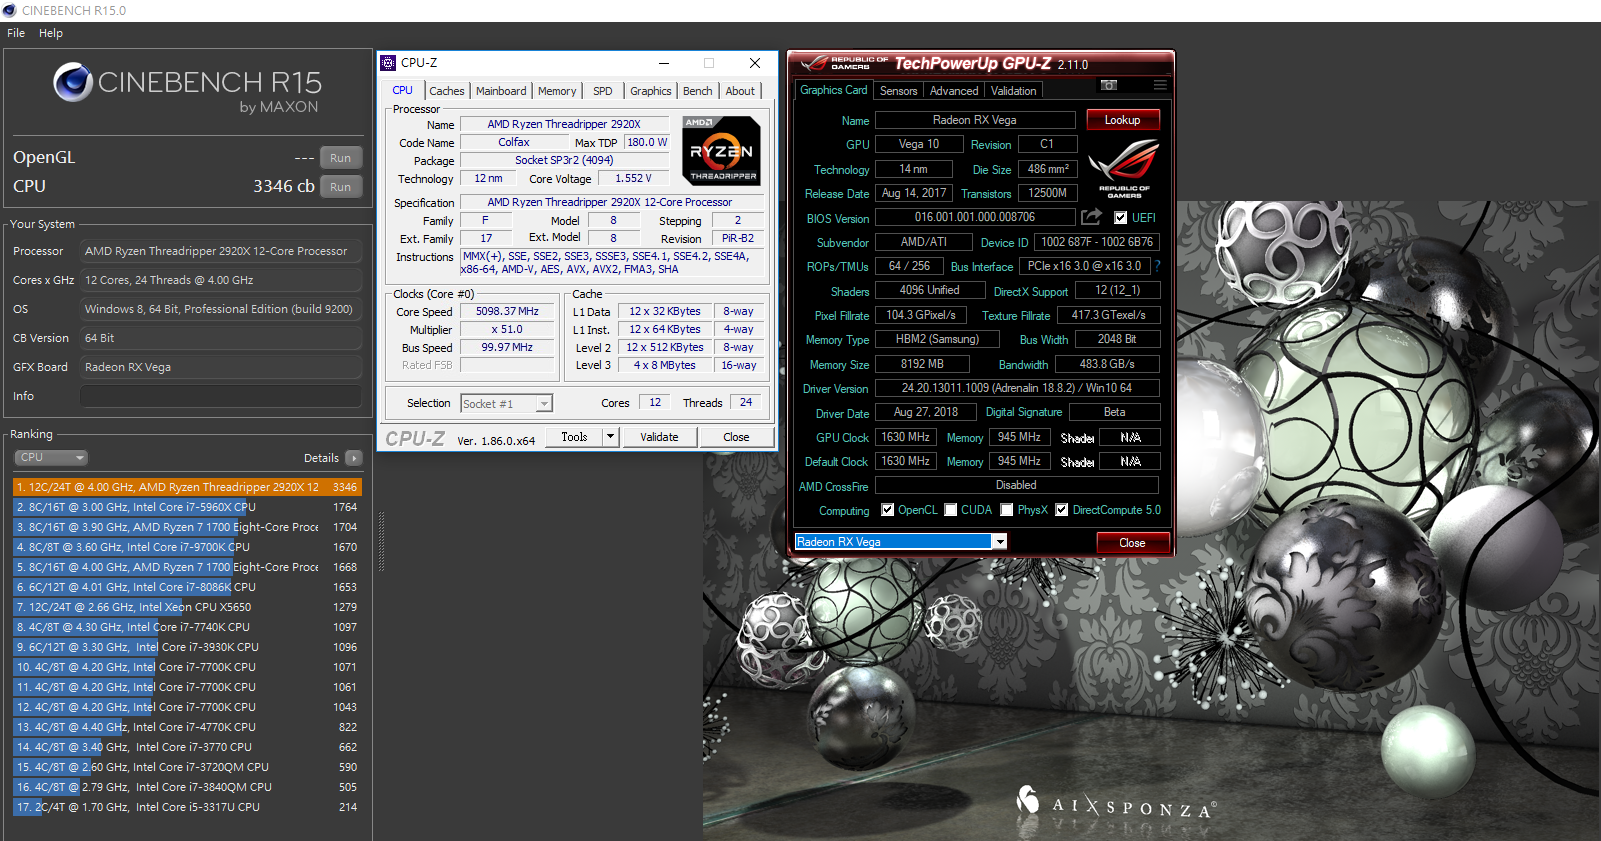
Task: Switch to Graphics tab in CPU-Z
Action: point(651,91)
